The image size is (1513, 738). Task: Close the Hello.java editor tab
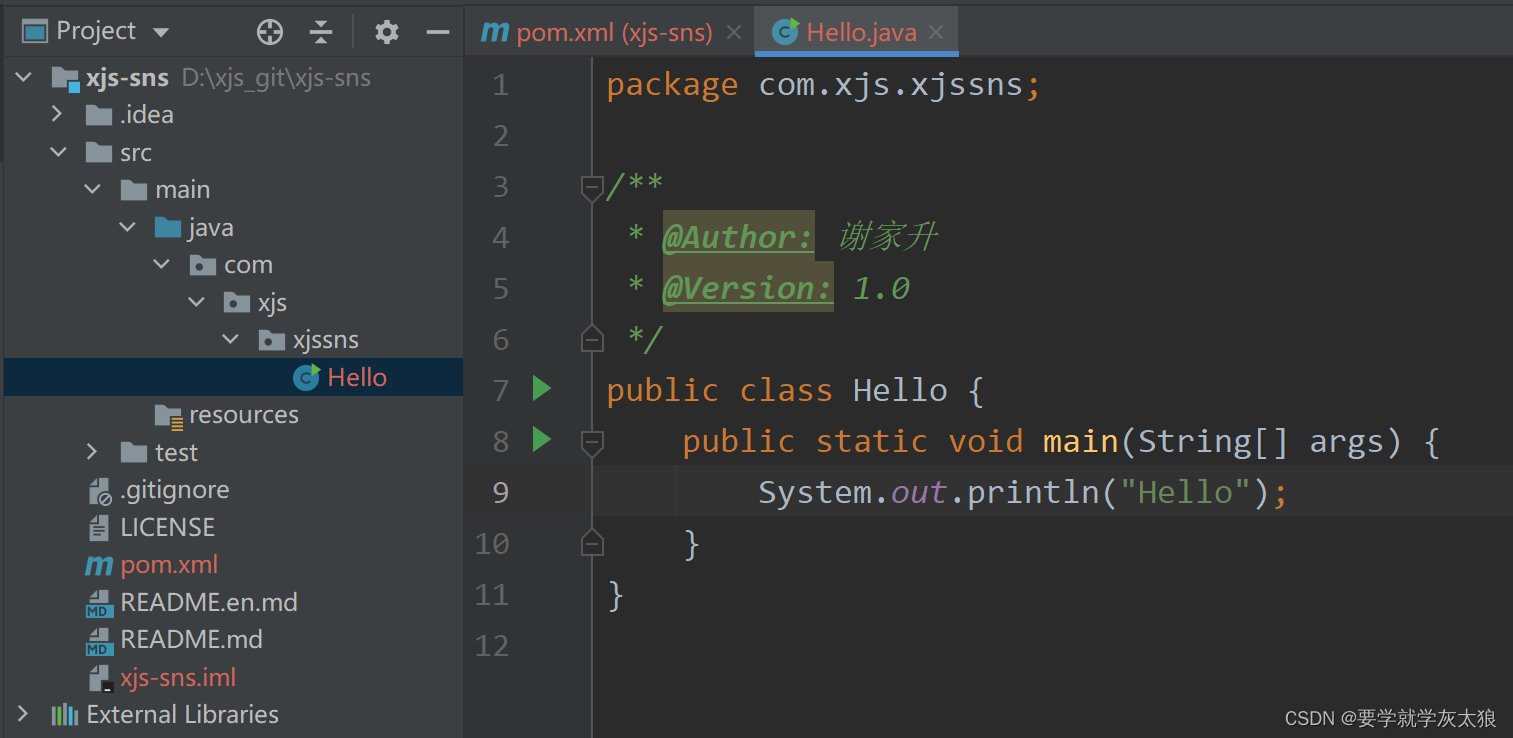pyautogui.click(x=936, y=33)
